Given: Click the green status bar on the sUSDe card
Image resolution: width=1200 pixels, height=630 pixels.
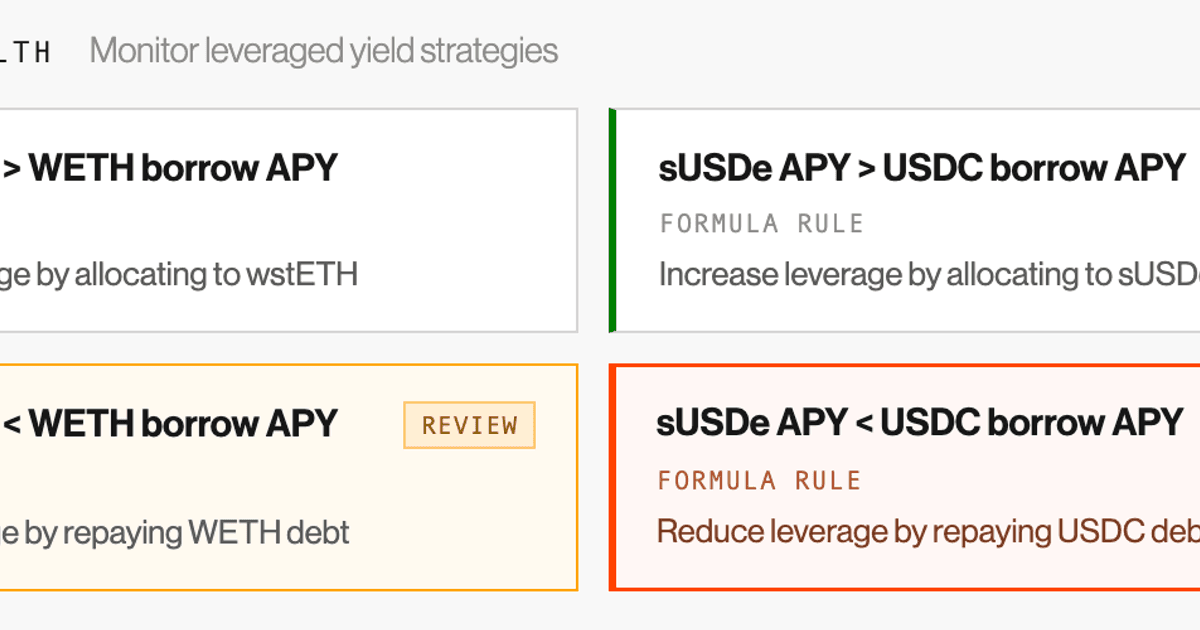Looking at the screenshot, I should click(612, 220).
